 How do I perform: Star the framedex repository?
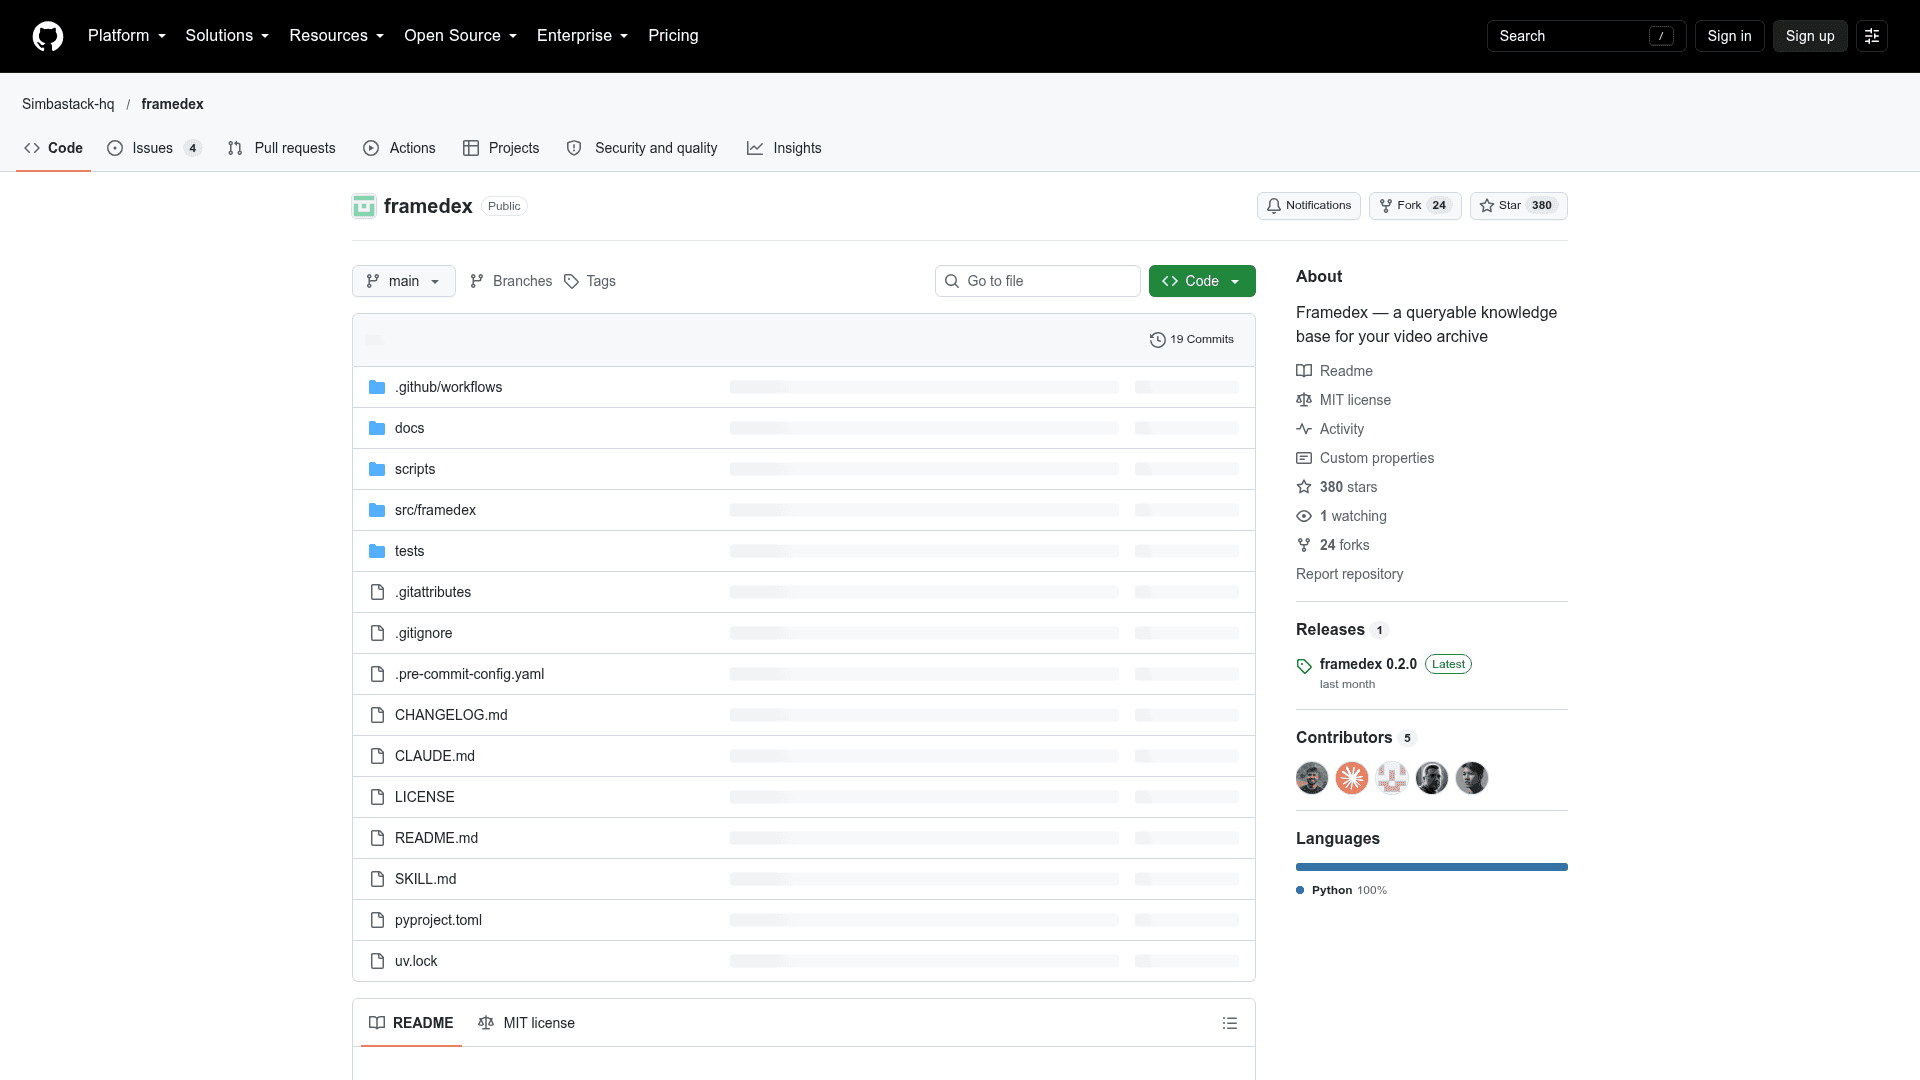[1518, 206]
